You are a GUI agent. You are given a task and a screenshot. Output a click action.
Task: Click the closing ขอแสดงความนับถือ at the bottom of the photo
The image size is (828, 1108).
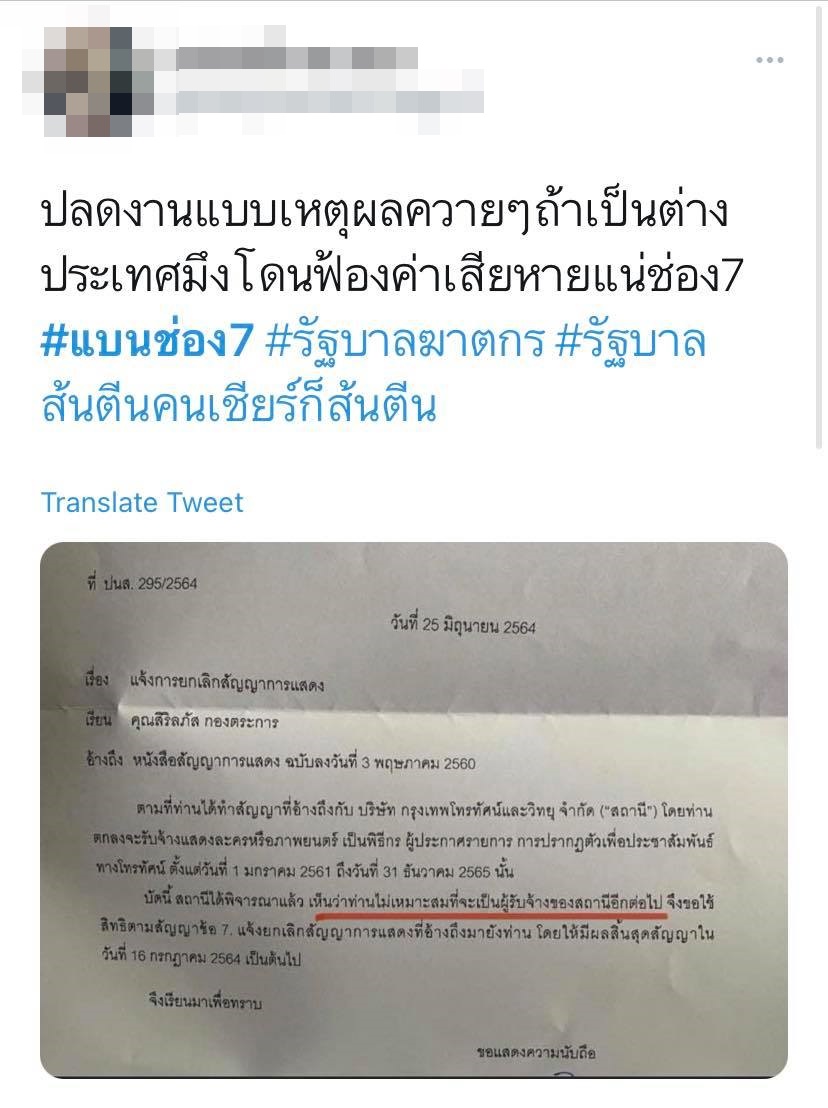click(537, 1053)
